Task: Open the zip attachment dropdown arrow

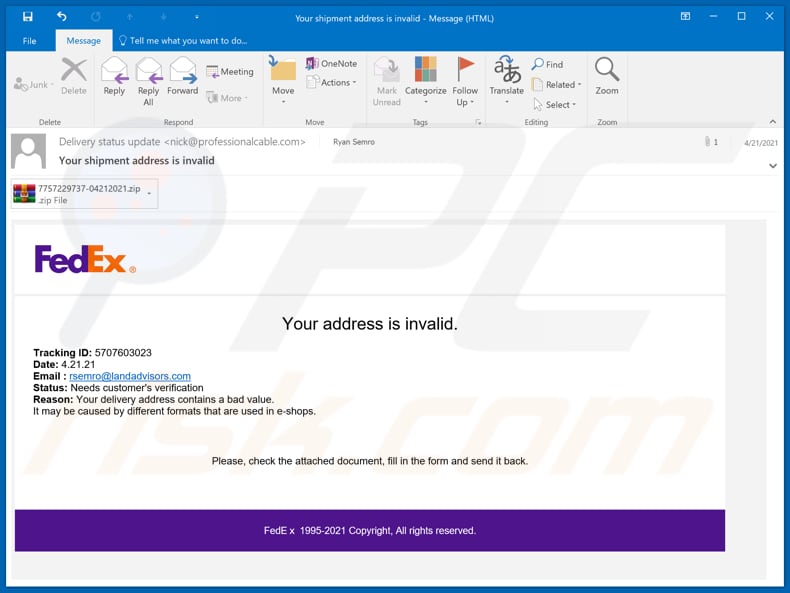Action: 150,194
